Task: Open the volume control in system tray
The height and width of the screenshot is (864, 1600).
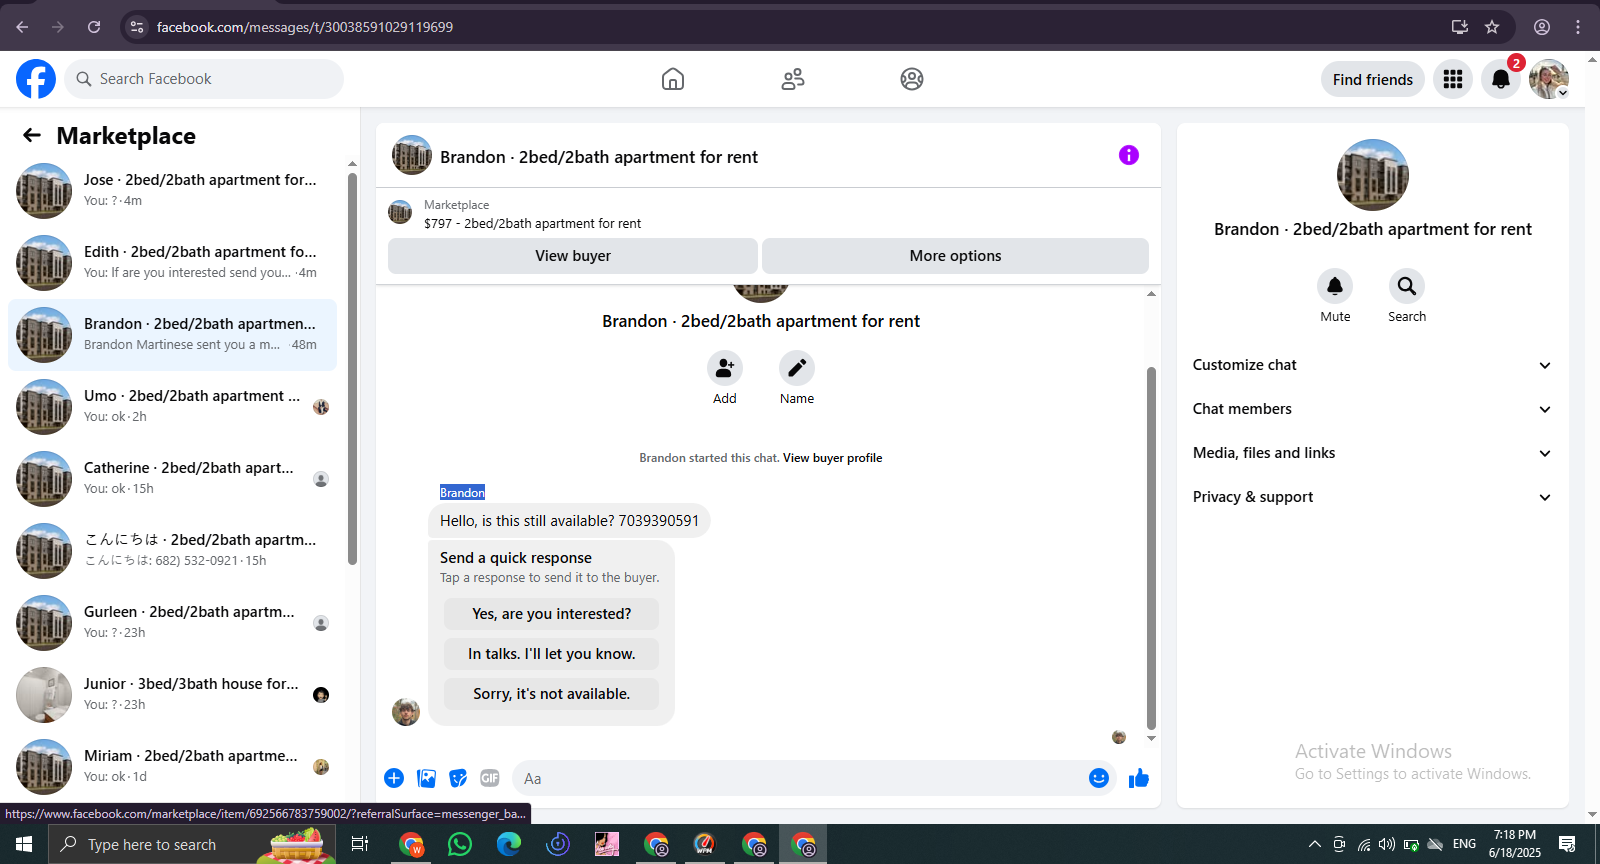Action: 1387,844
